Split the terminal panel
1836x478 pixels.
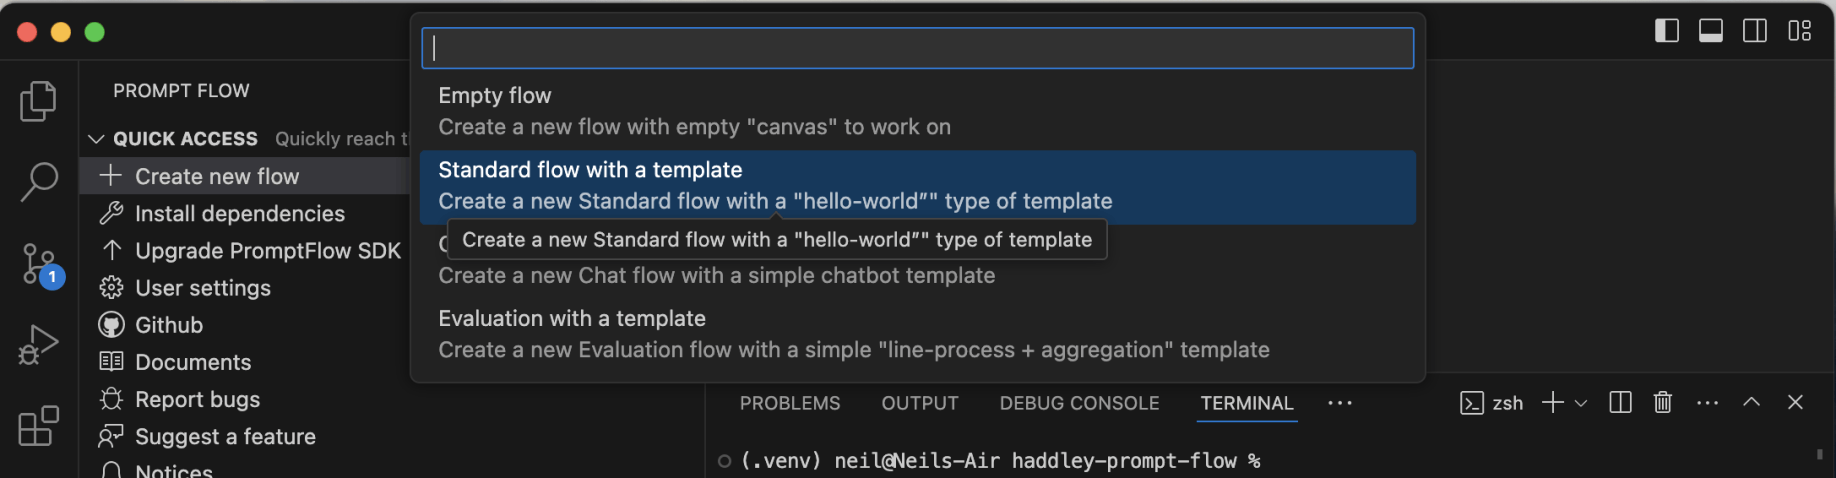click(1620, 402)
